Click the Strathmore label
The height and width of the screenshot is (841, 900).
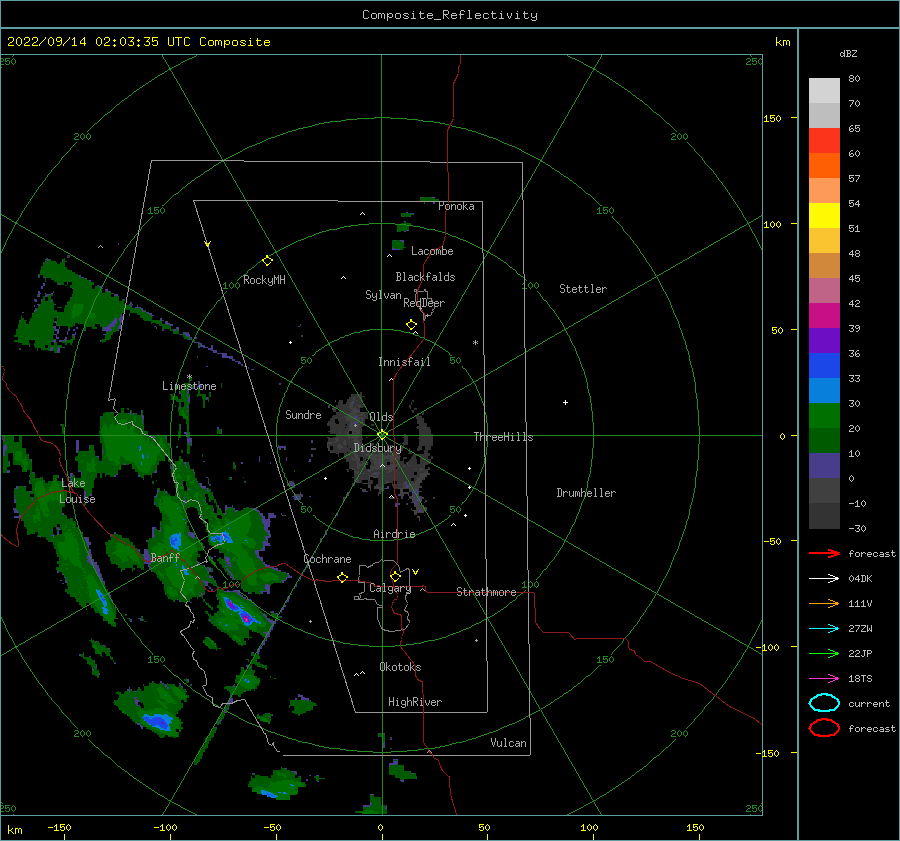486,592
